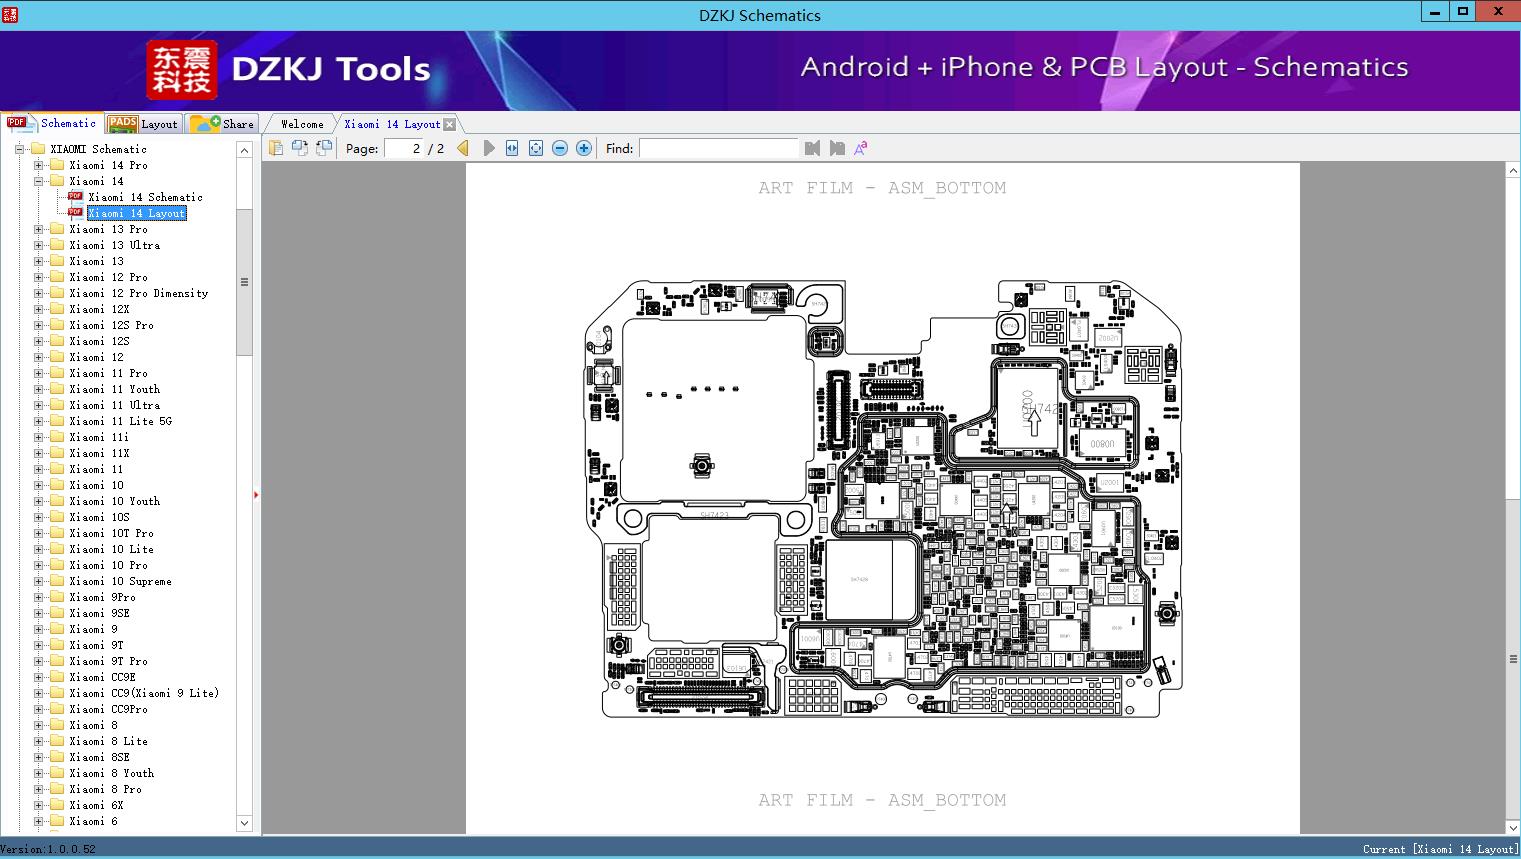The width and height of the screenshot is (1521, 859).
Task: Click the tree panel scroll up arrow
Action: [244, 150]
